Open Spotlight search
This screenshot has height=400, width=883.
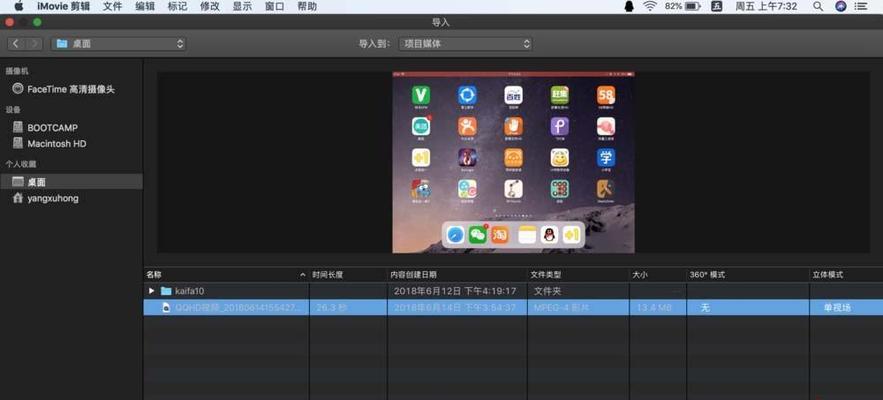[818, 7]
